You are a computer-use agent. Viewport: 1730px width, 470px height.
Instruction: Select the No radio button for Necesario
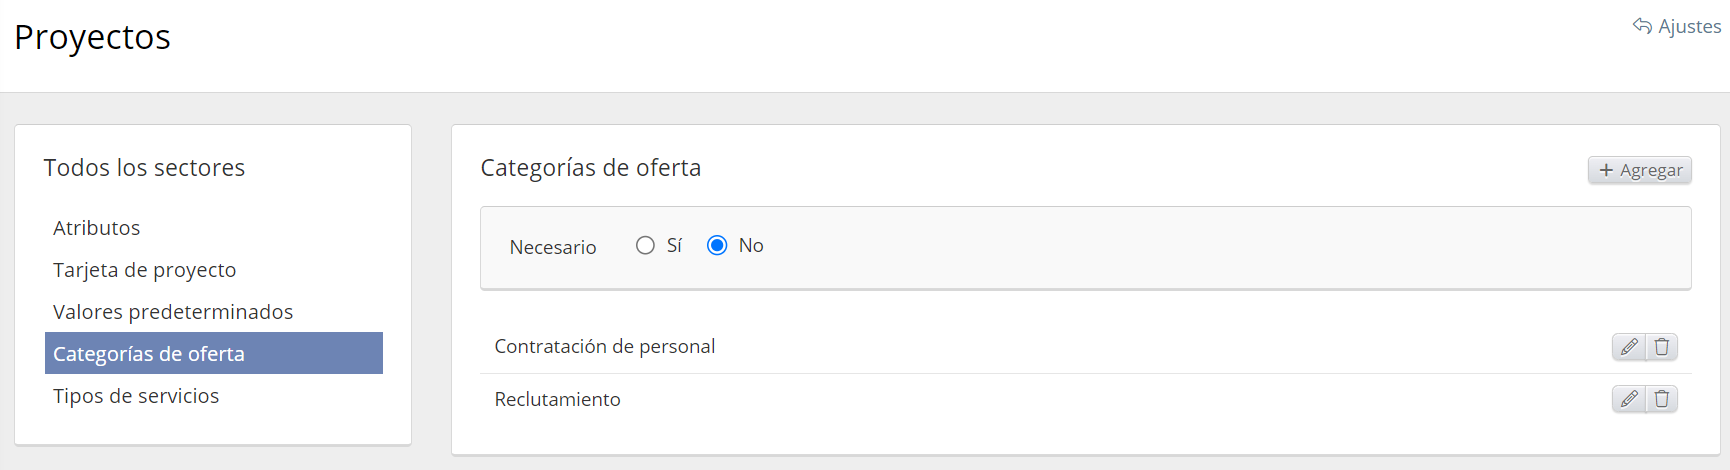point(717,245)
